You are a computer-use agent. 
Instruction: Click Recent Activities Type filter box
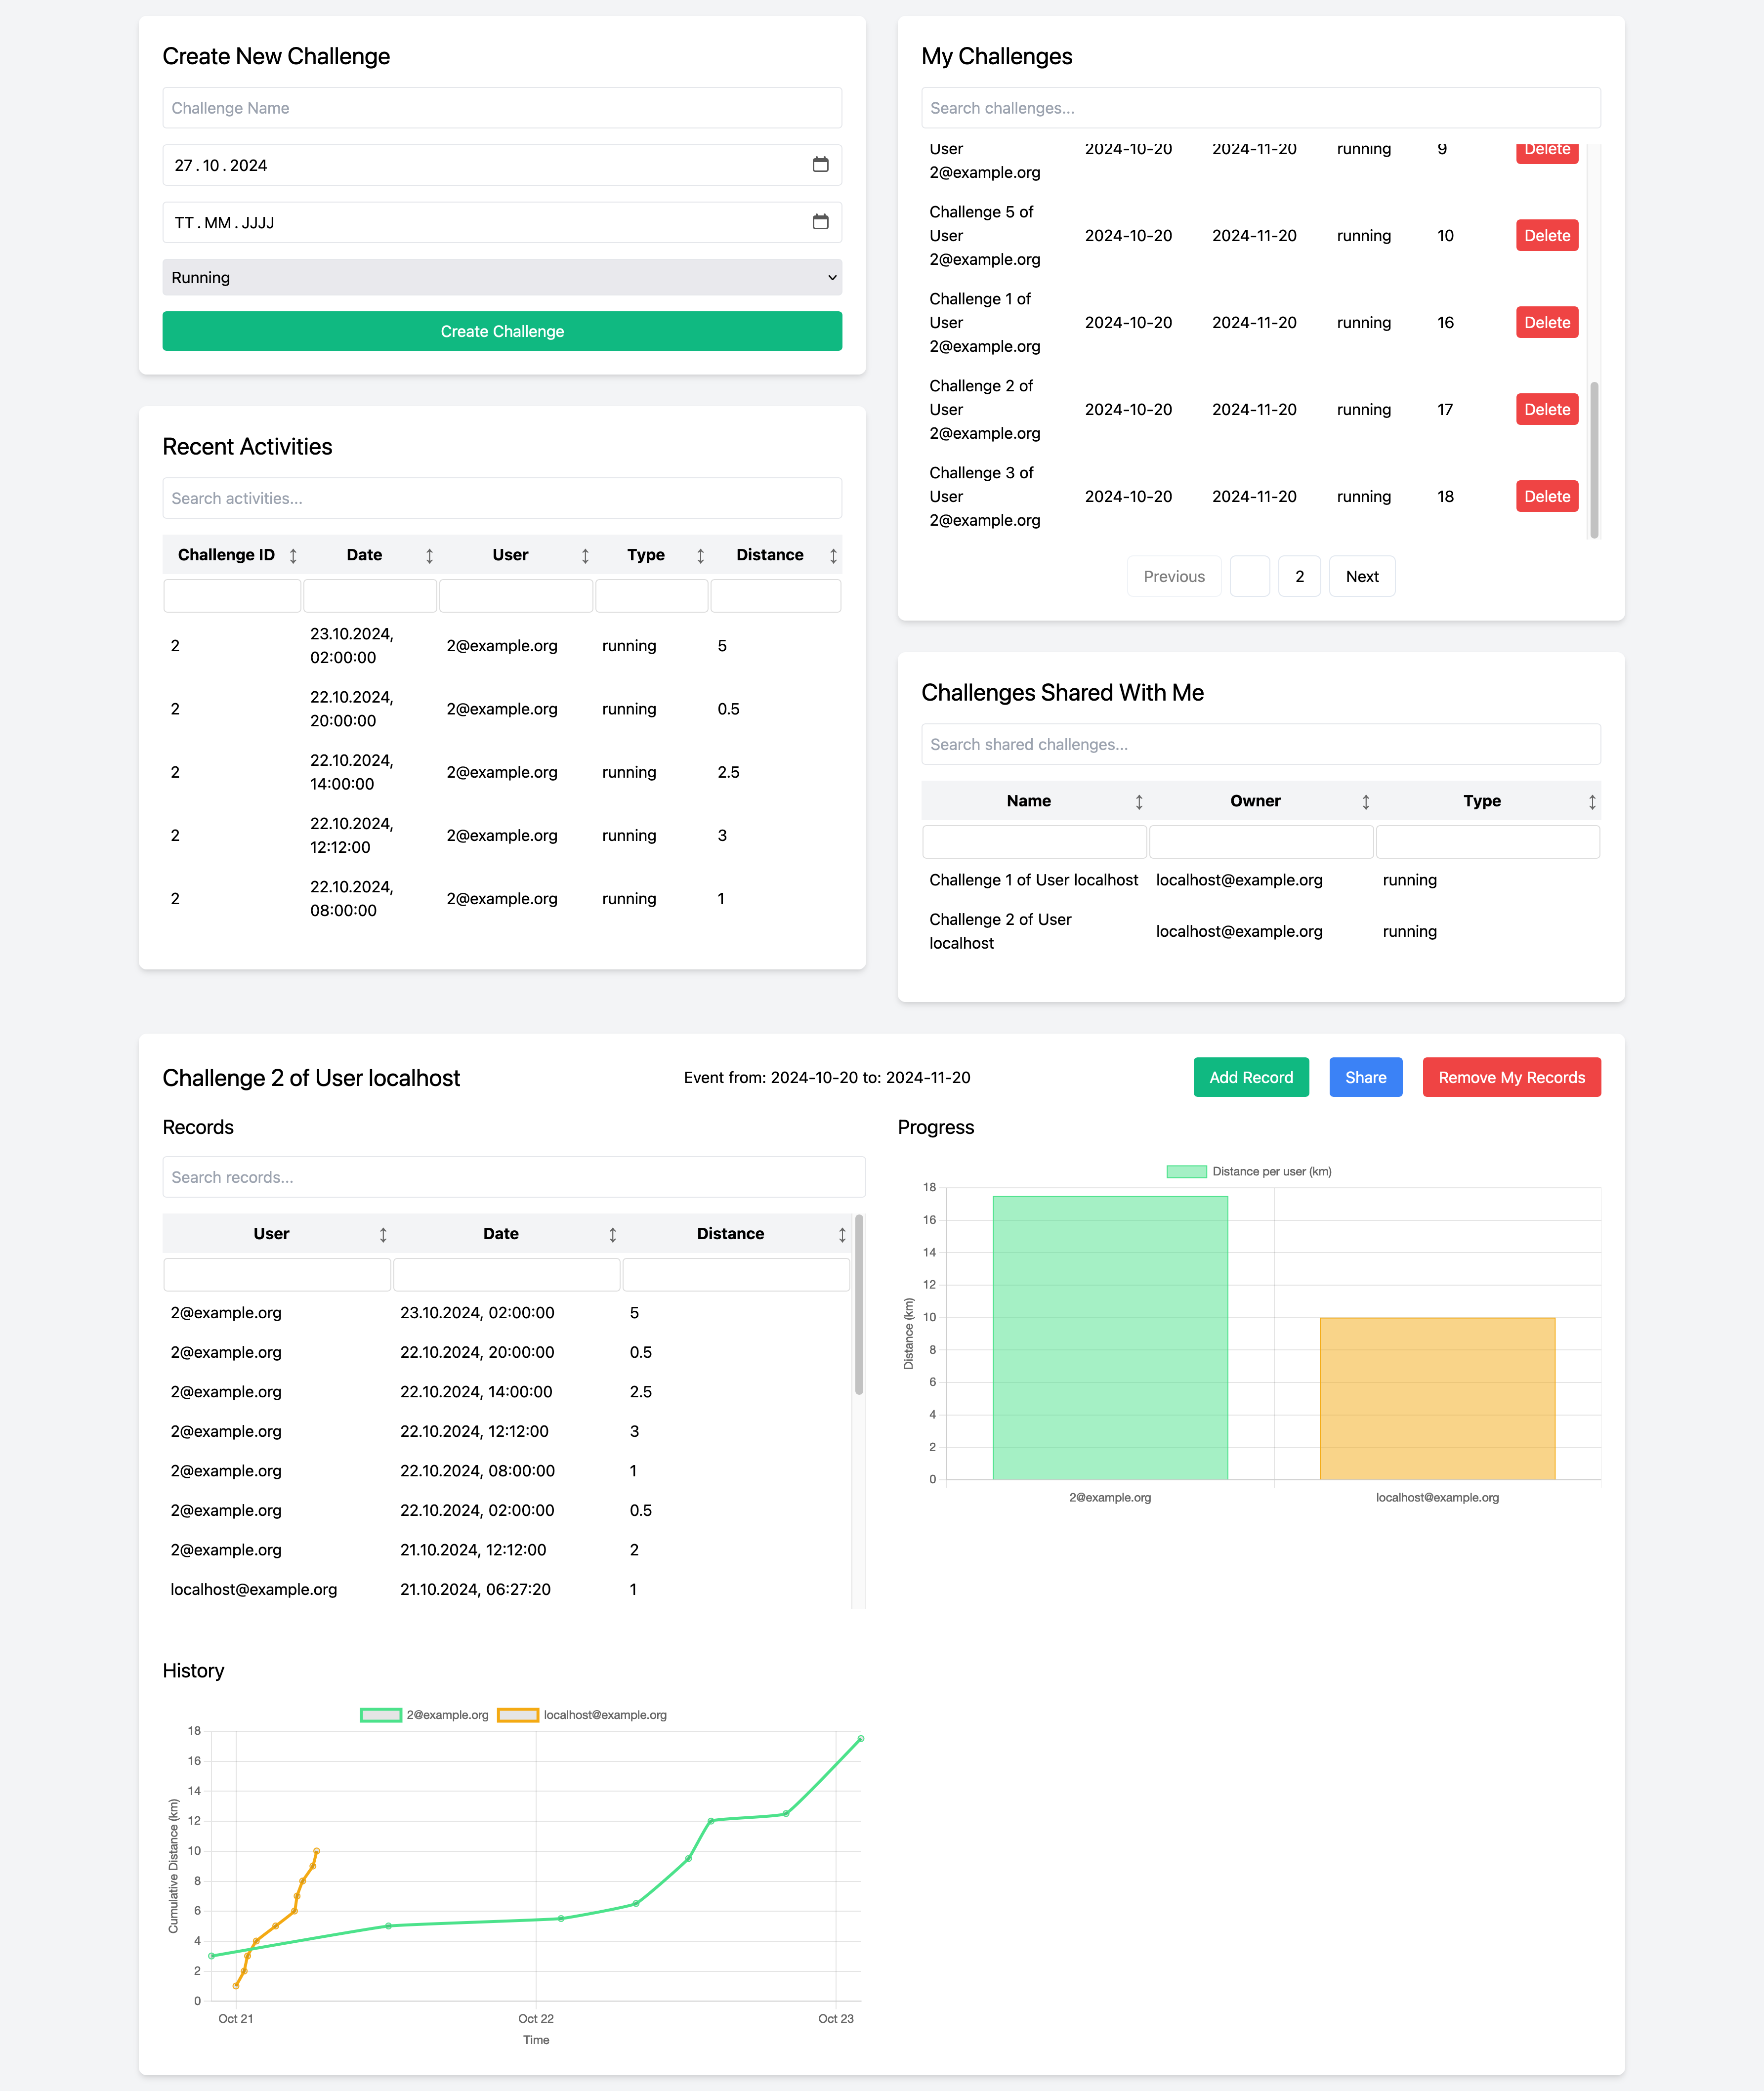pyautogui.click(x=652, y=596)
